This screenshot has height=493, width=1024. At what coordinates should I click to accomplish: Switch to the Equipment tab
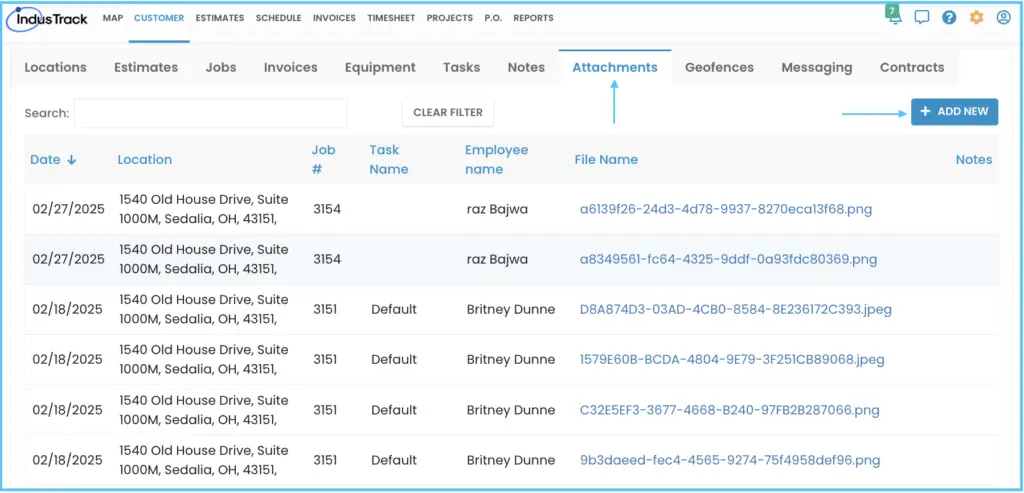click(380, 67)
